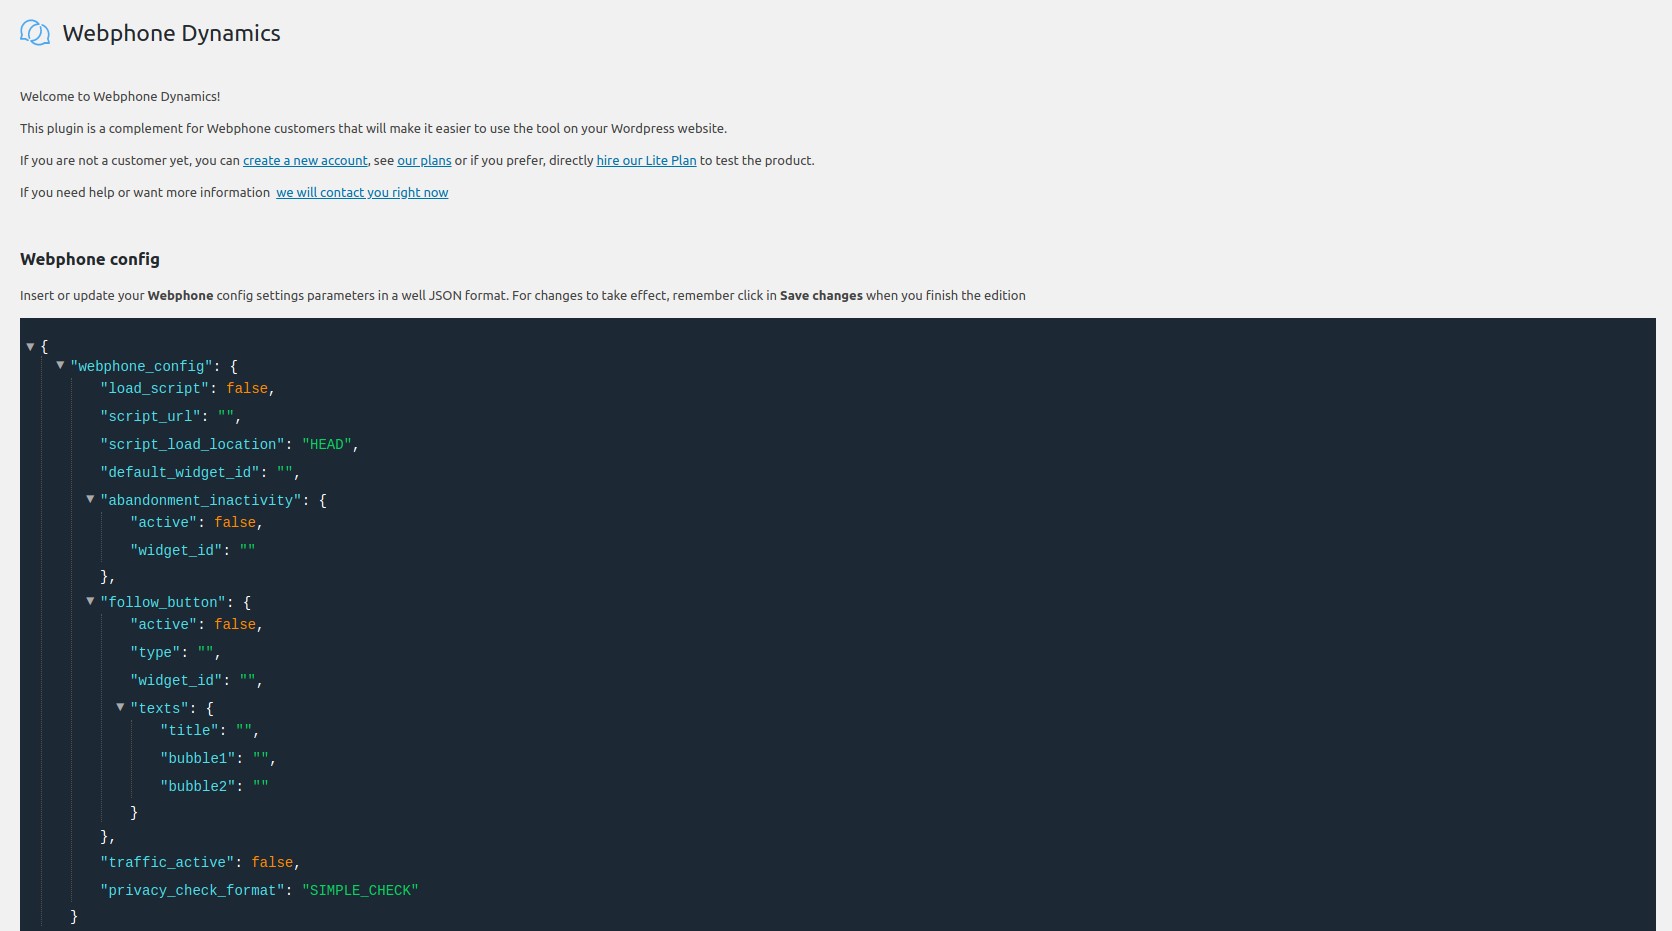Select the "HEAD" script load location value
The image size is (1672, 931).
pos(327,444)
